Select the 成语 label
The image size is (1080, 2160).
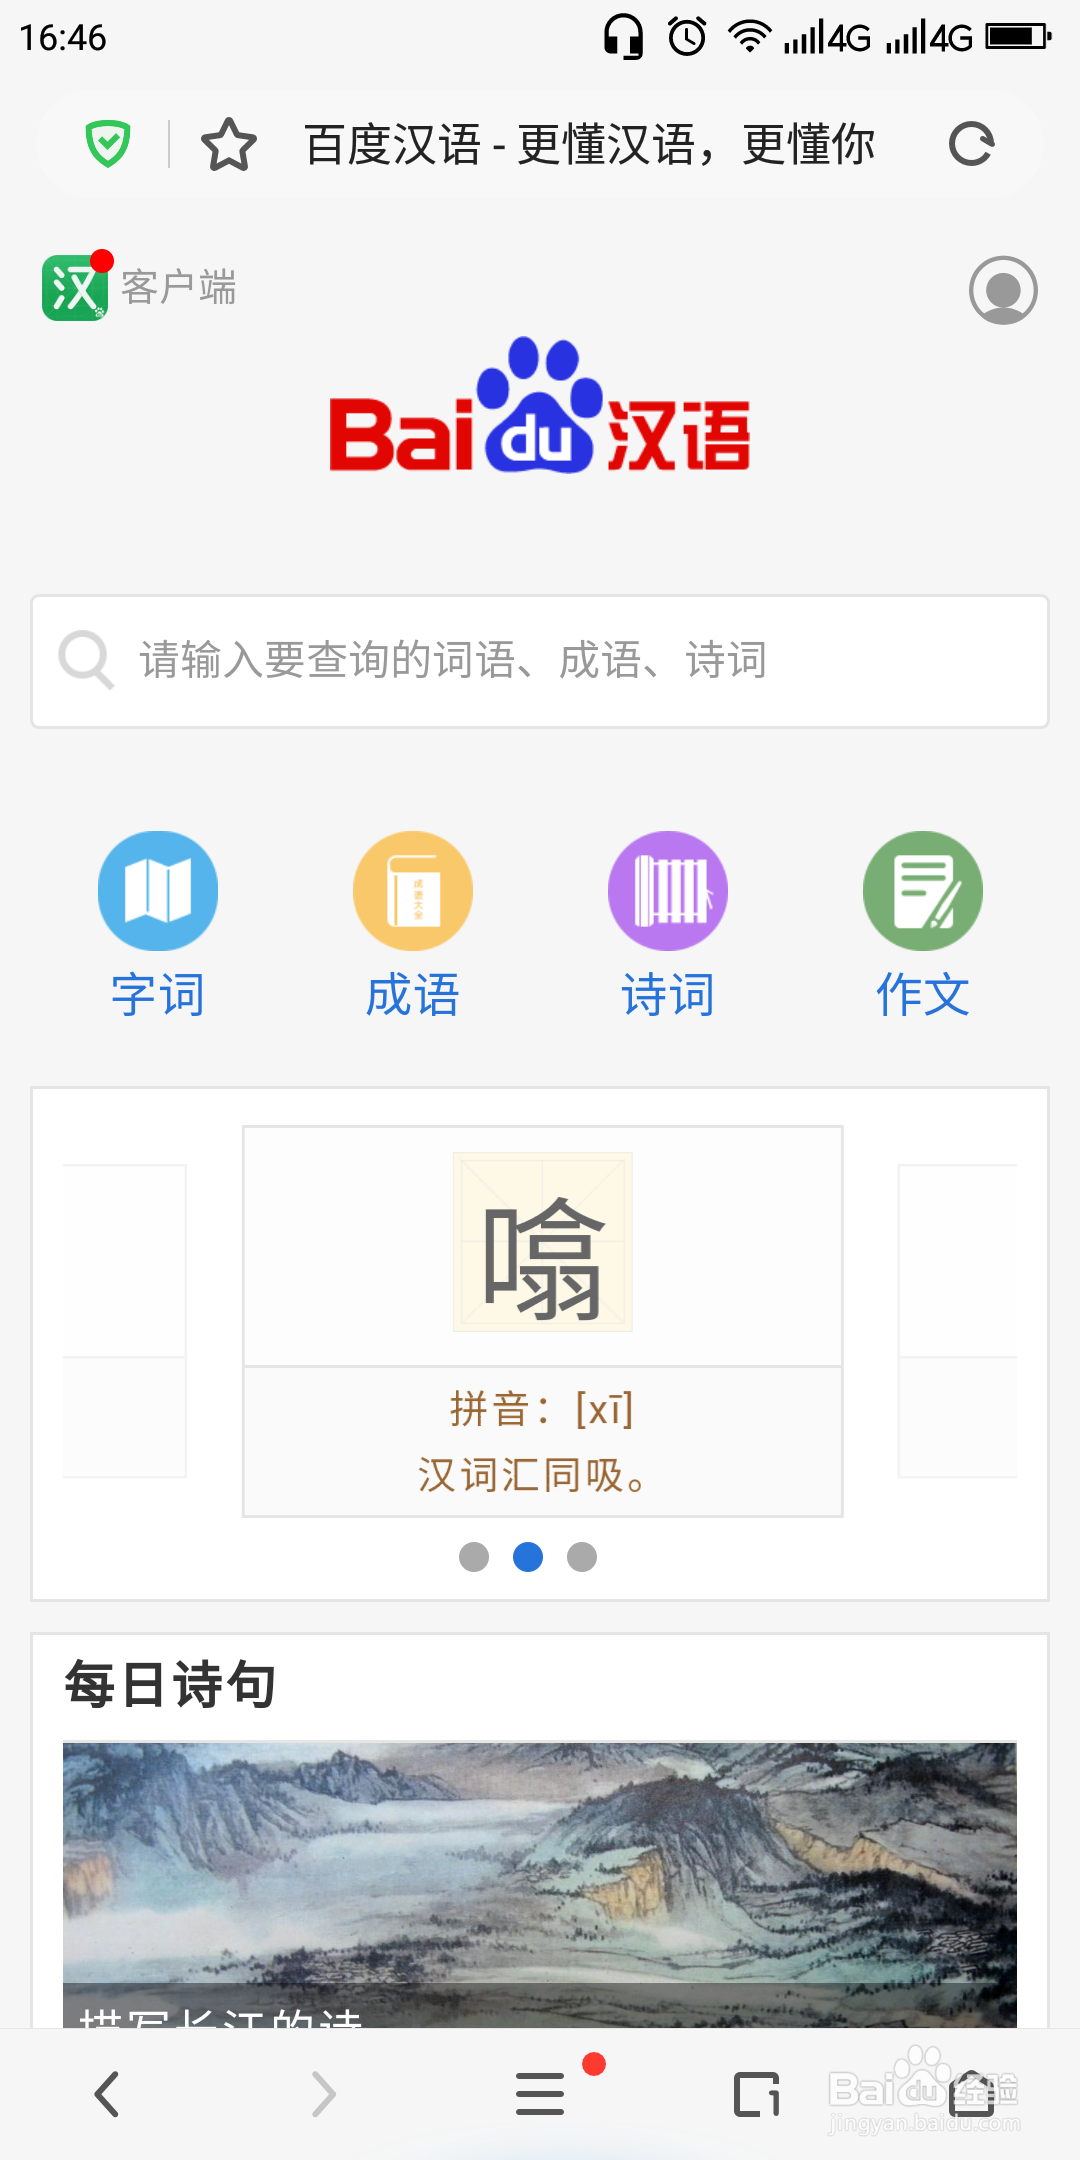point(413,995)
